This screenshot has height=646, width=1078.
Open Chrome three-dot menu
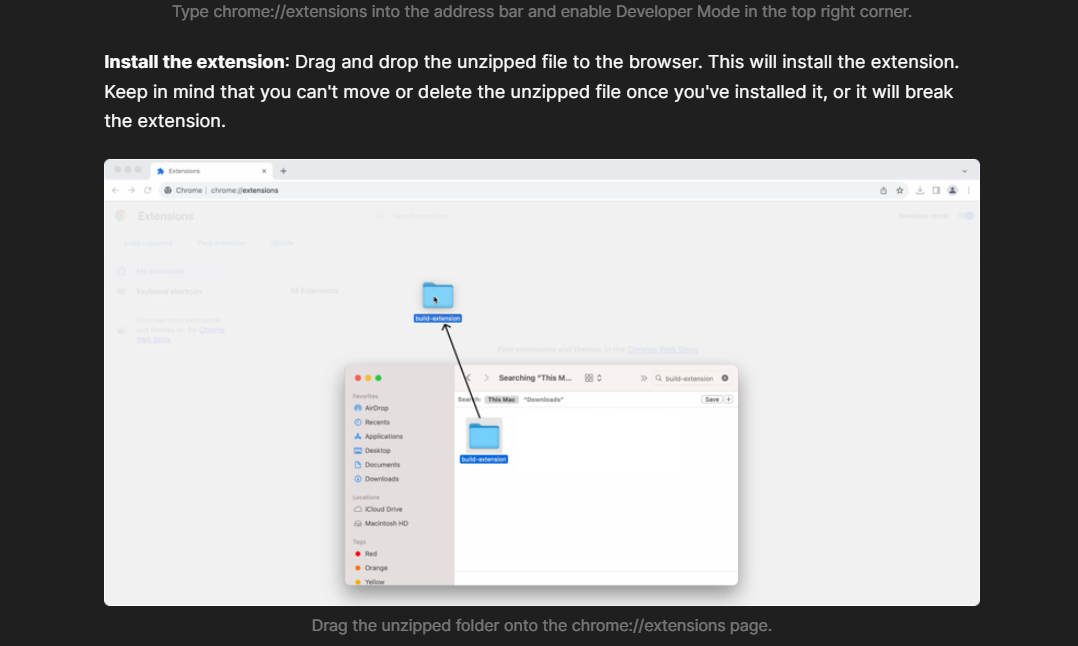(x=968, y=190)
